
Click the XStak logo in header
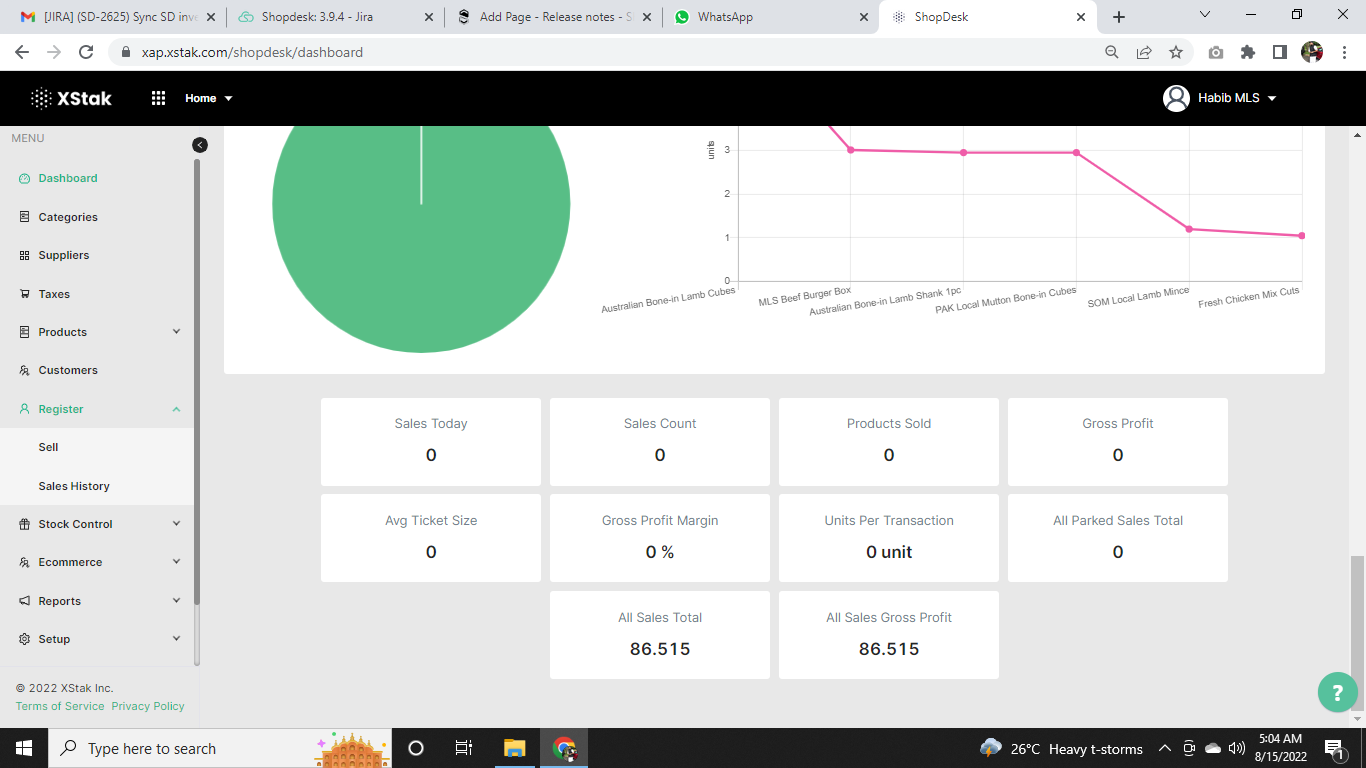71,98
